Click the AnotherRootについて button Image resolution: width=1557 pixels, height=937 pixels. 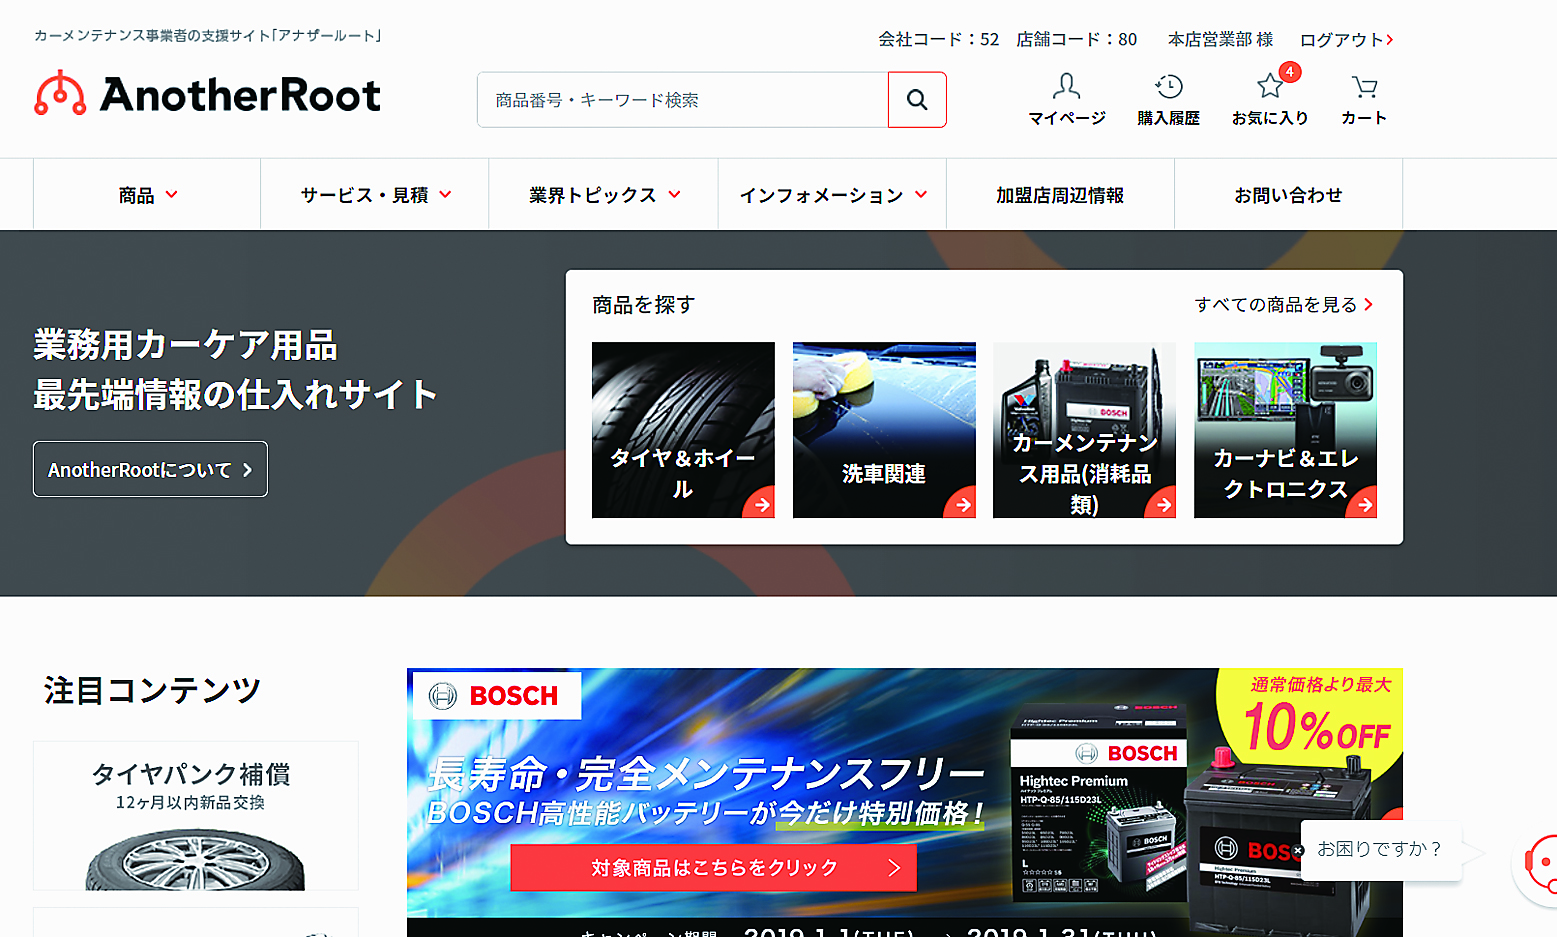pos(150,469)
